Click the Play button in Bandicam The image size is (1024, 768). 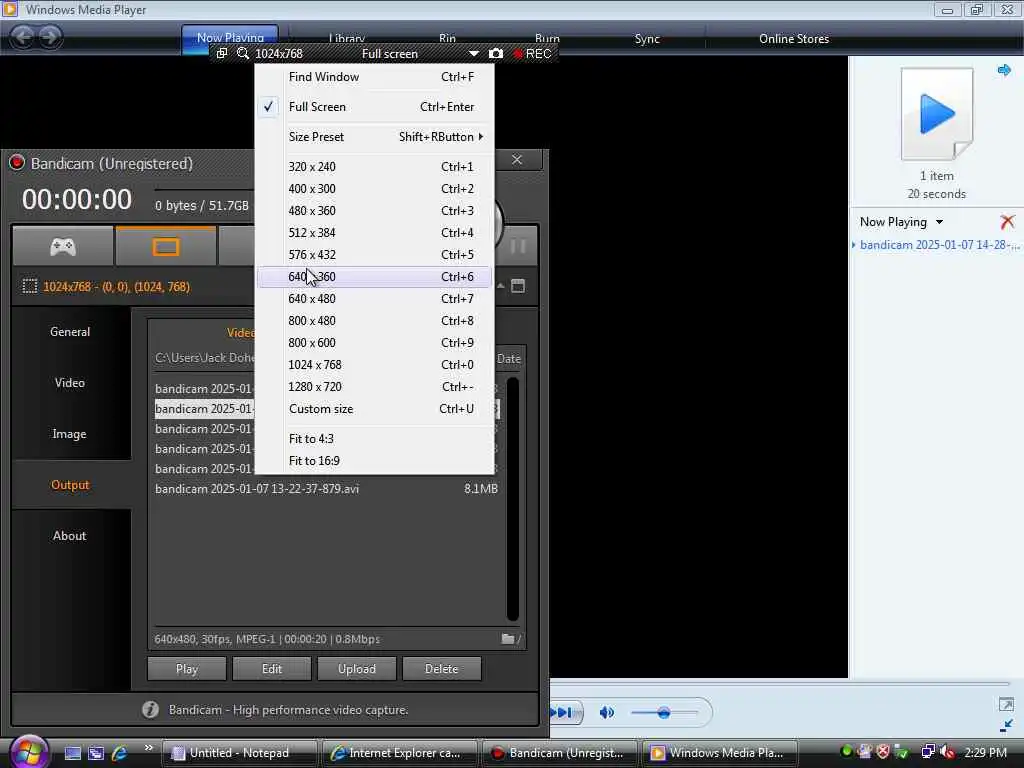point(187,669)
